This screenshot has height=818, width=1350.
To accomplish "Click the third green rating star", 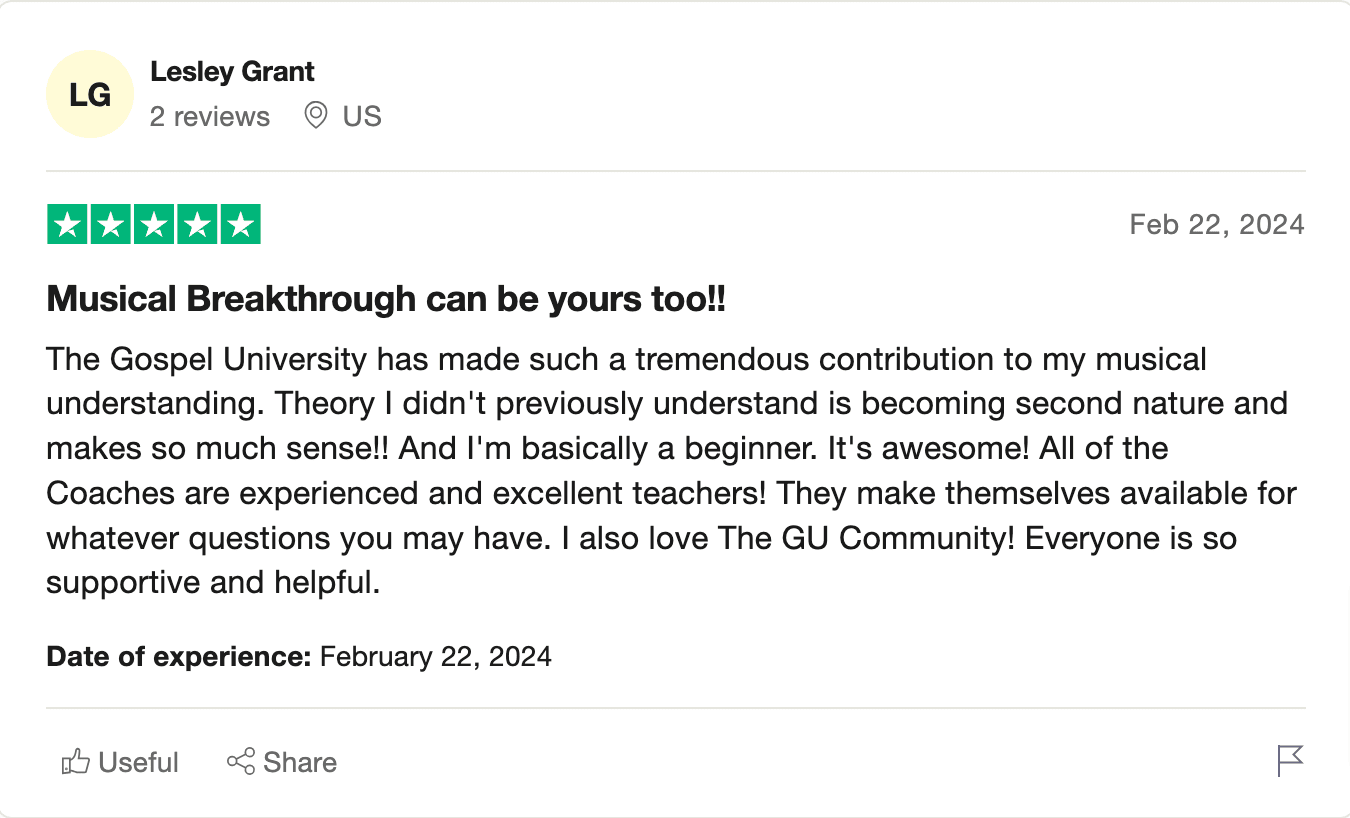I will [x=154, y=224].
